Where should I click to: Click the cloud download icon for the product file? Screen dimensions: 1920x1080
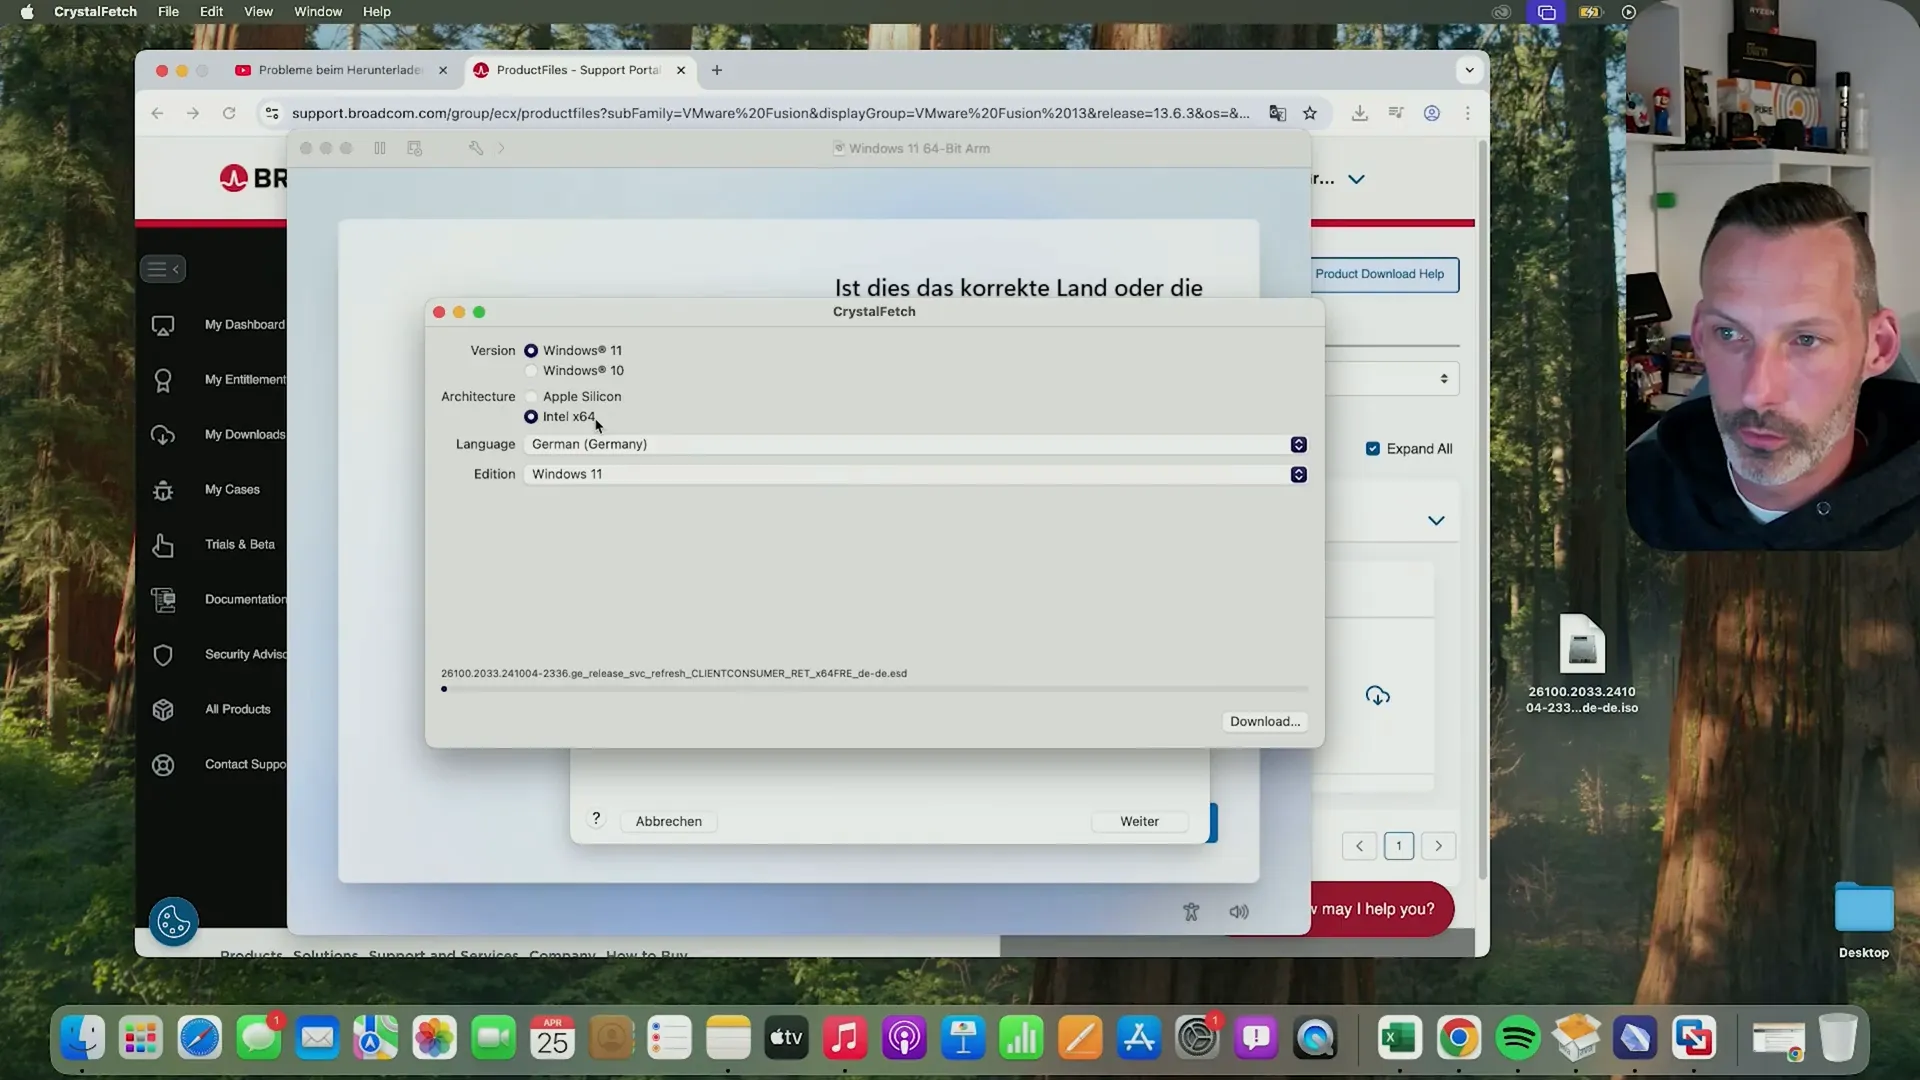coord(1378,696)
